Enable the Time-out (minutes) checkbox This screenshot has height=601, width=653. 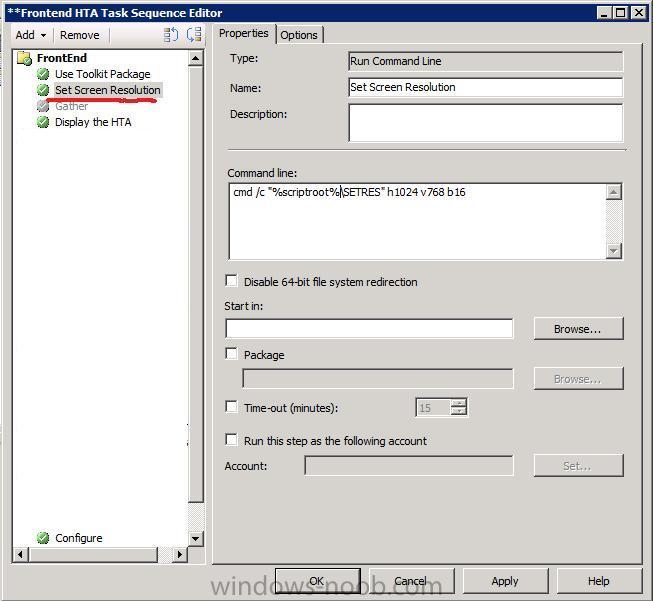coord(231,406)
